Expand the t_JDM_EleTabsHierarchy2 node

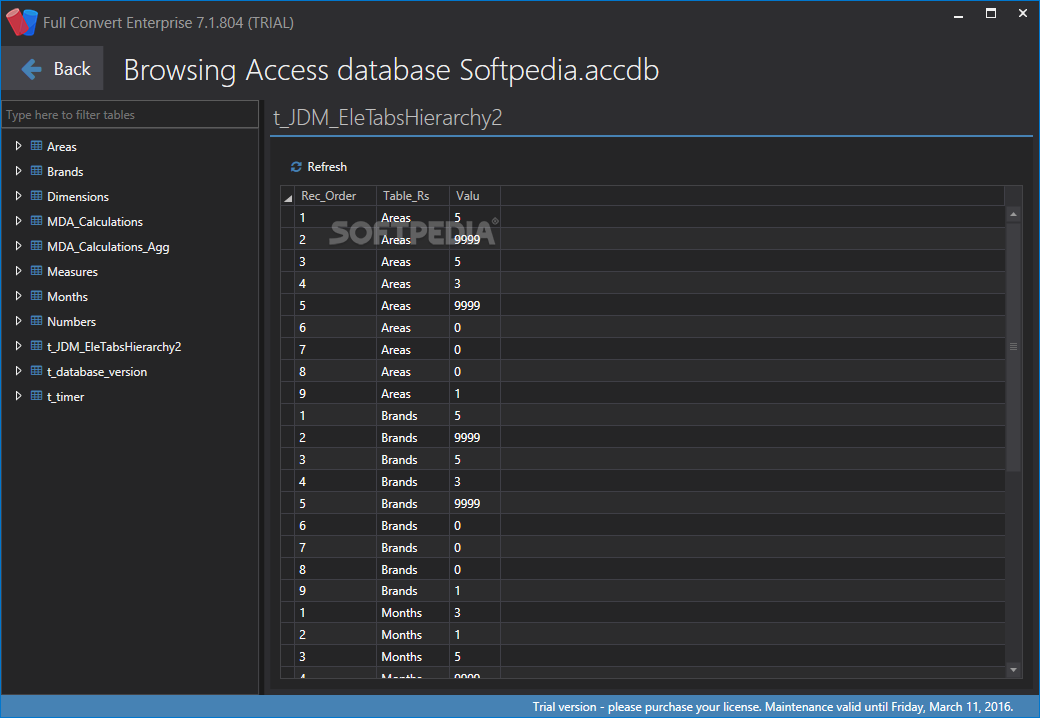pos(19,346)
